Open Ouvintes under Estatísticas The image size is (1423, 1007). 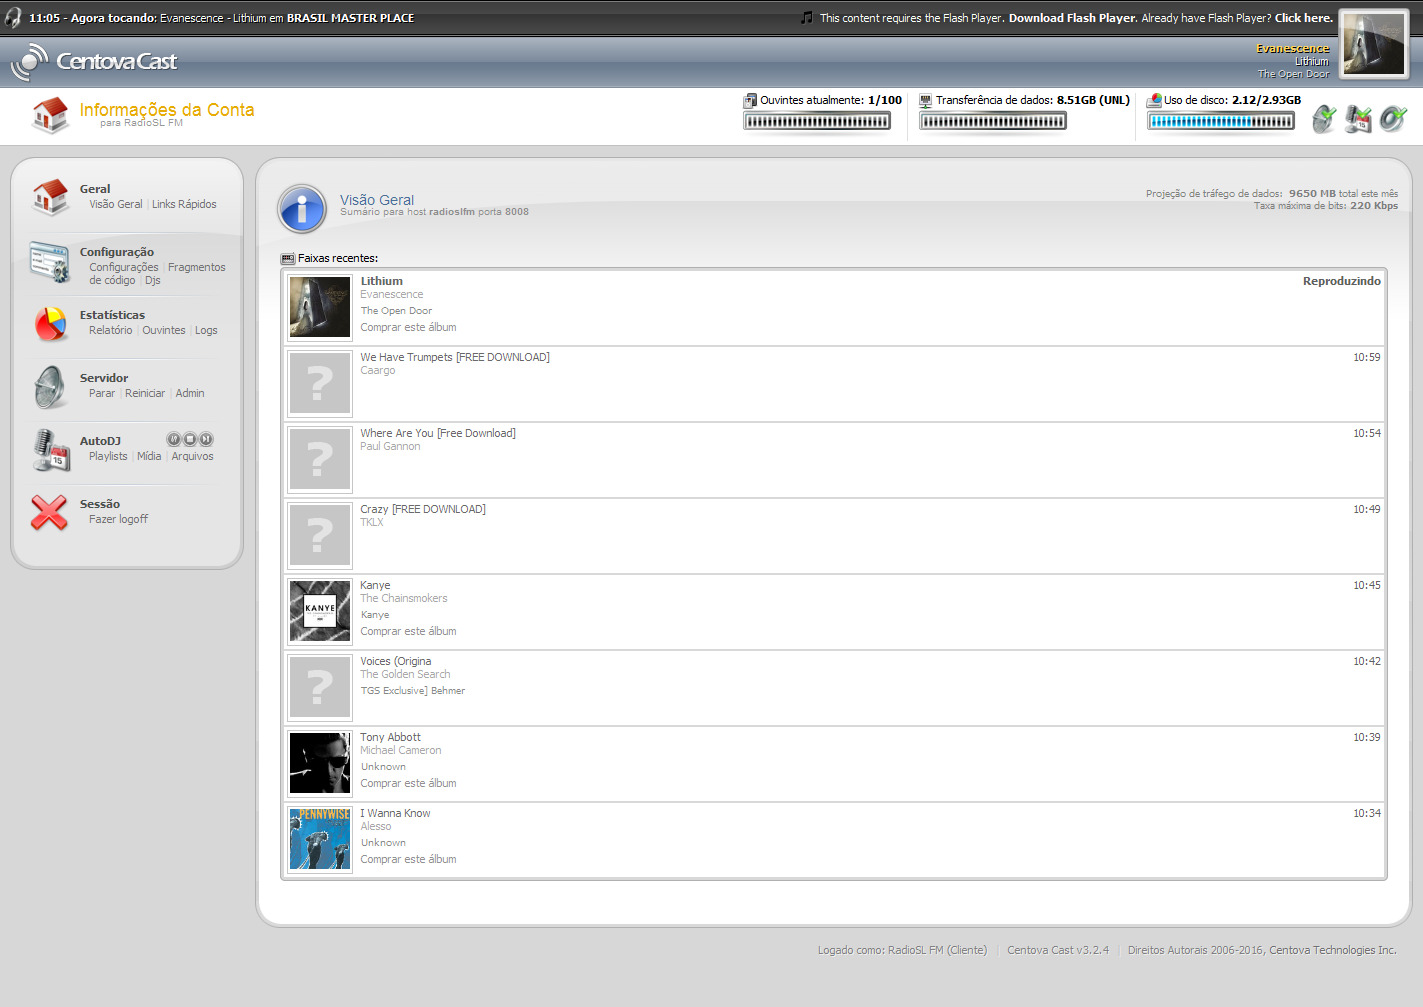164,330
